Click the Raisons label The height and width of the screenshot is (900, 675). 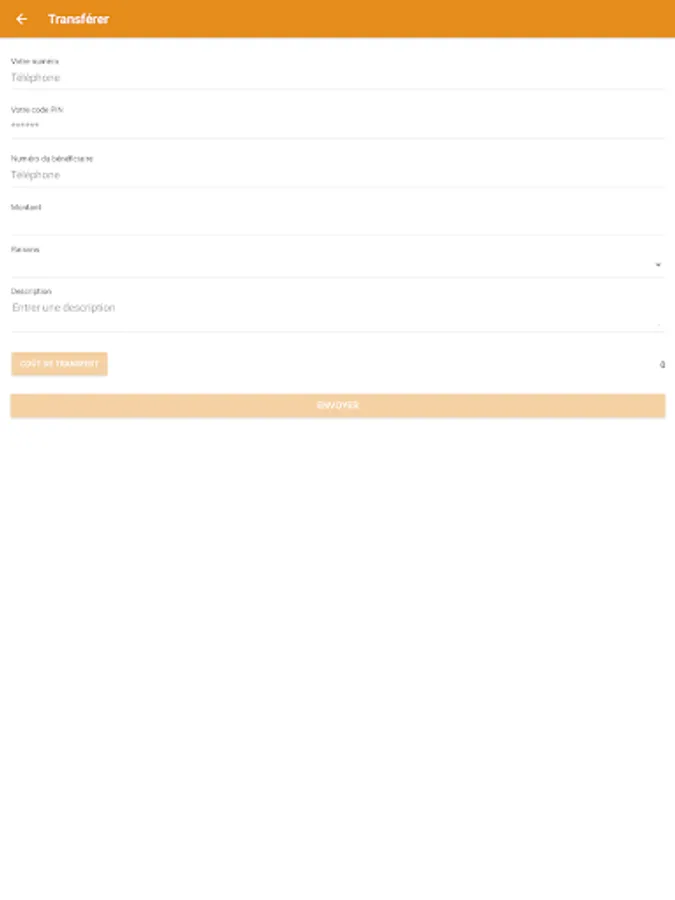point(25,250)
